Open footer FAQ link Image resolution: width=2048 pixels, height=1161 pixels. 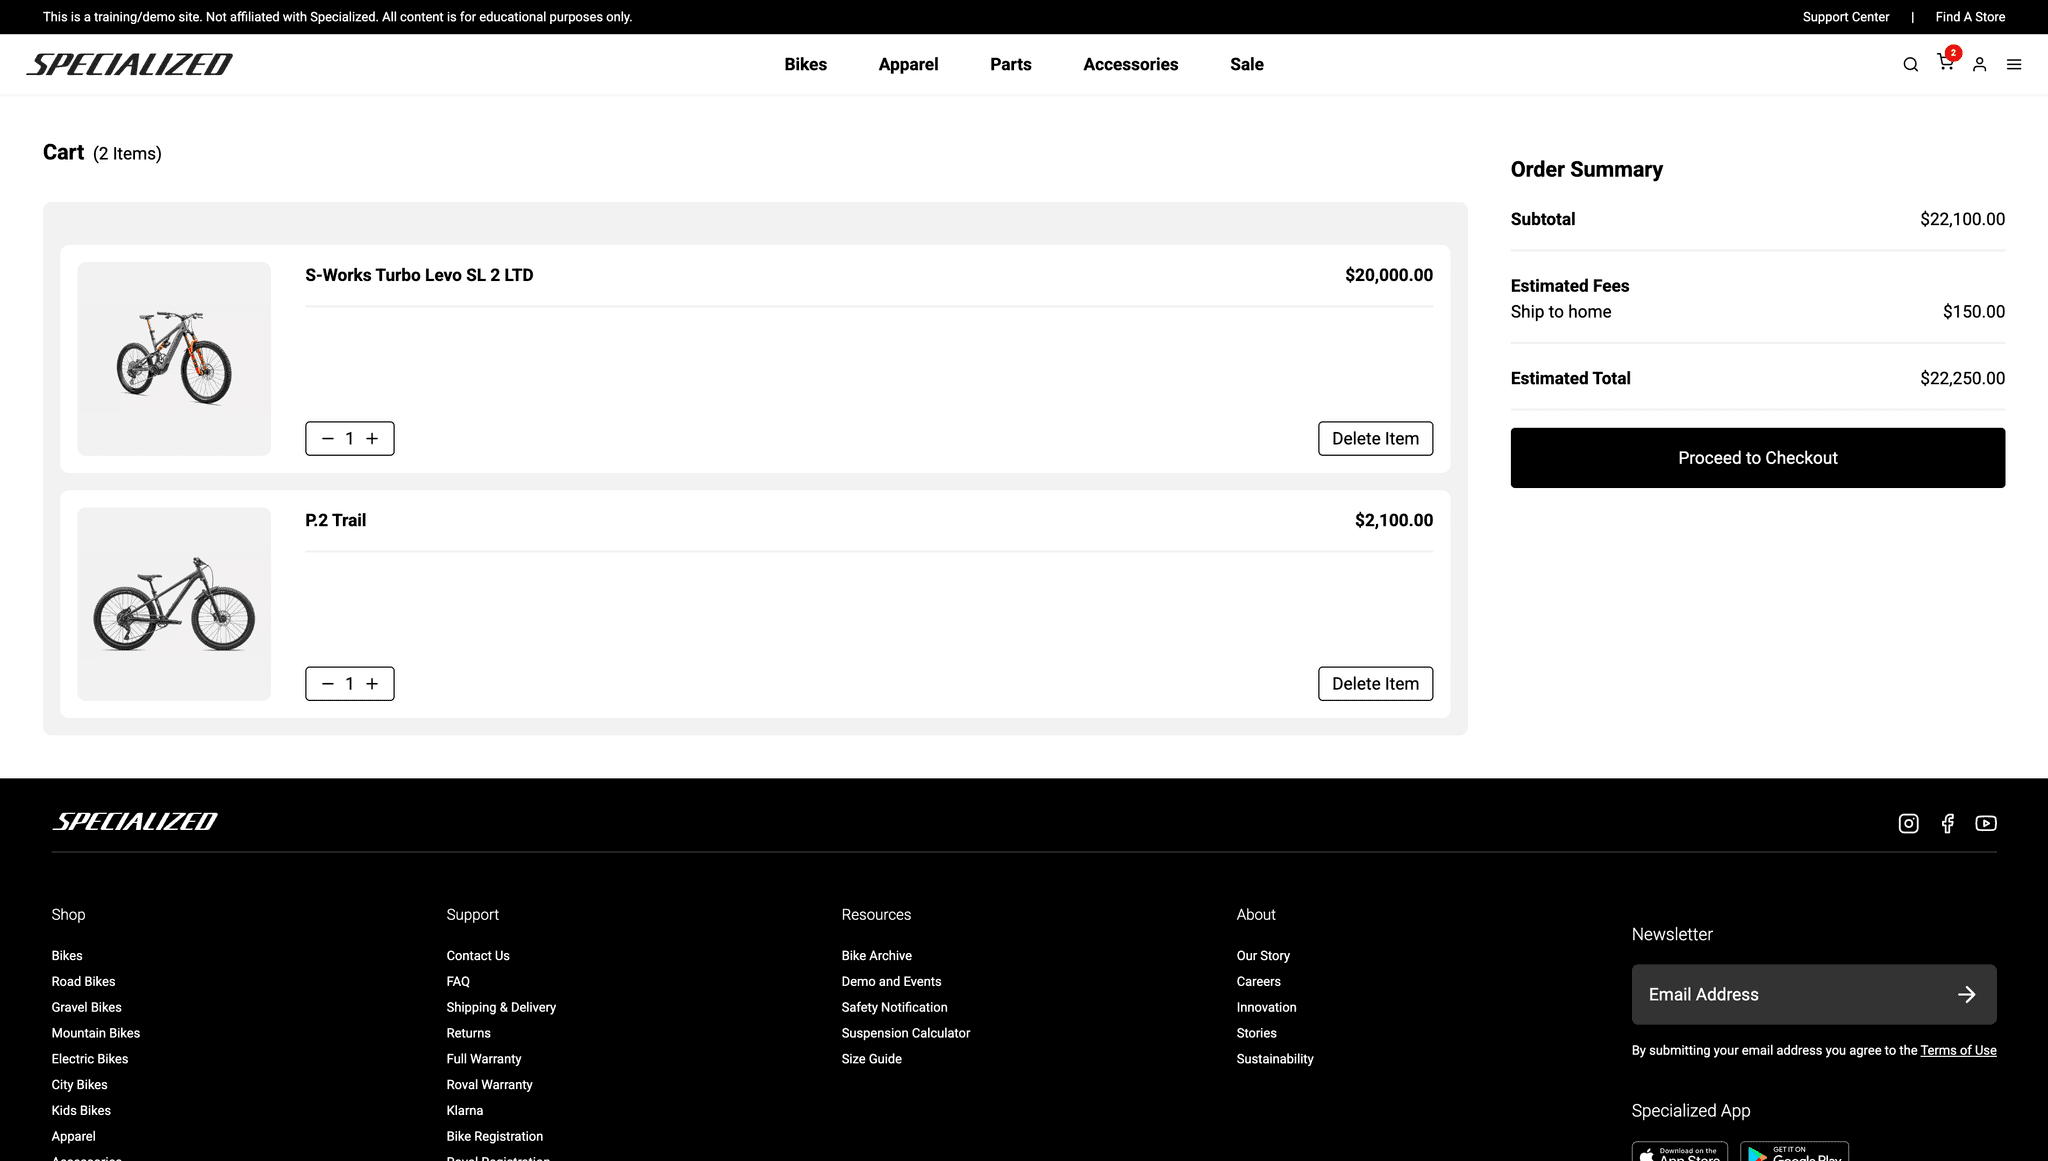click(458, 982)
